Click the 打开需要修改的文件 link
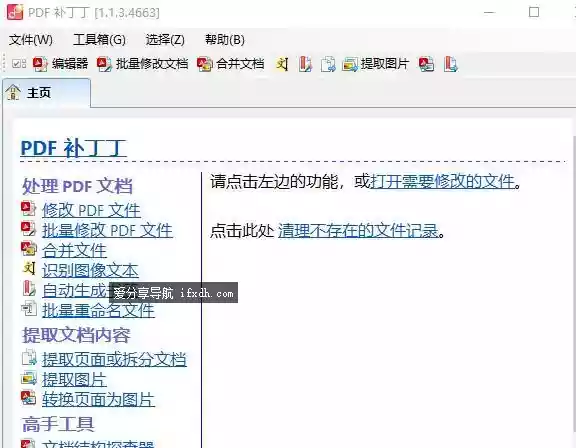The width and height of the screenshot is (576, 448). tap(443, 182)
